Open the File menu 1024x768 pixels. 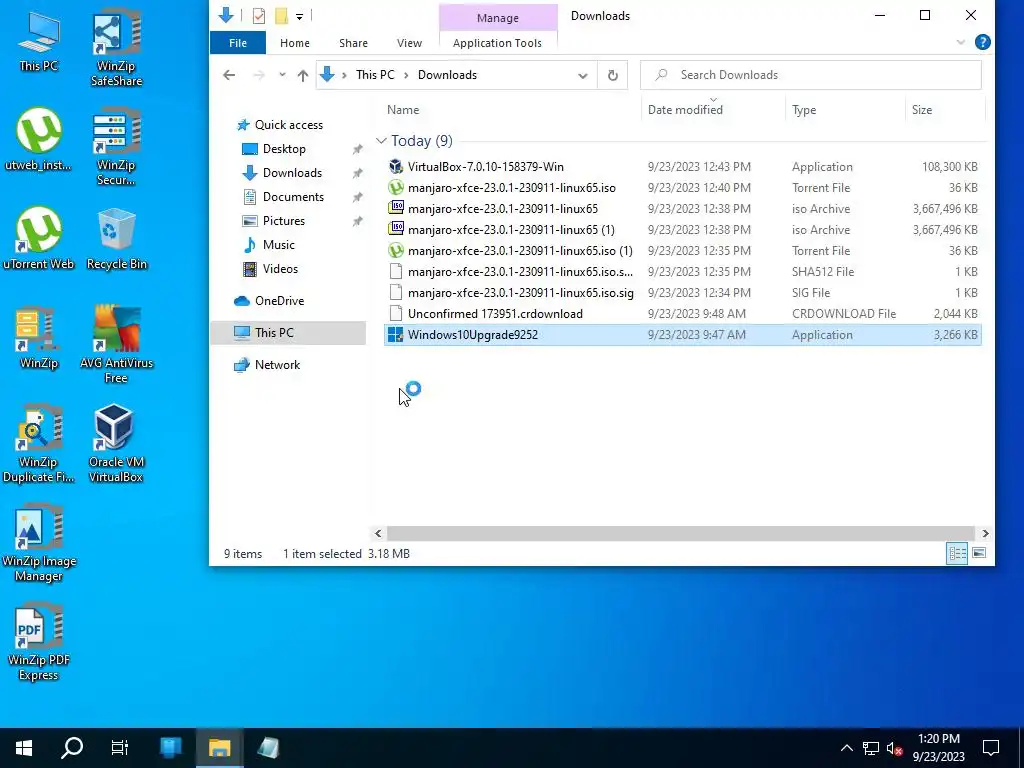coord(238,43)
